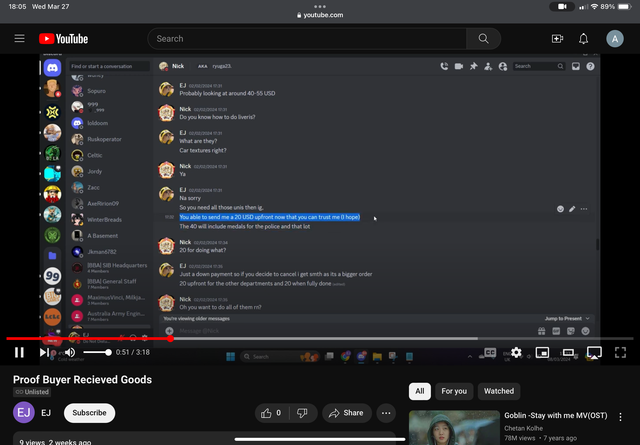
Task: Open the create video icon
Action: point(558,39)
